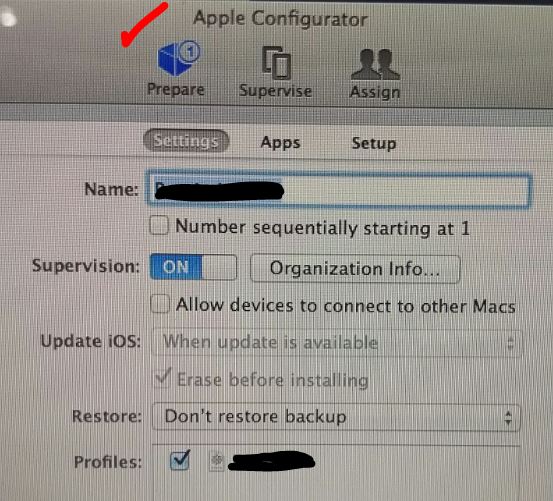Click the Restore dropdown stepper arrows

[x=508, y=418]
